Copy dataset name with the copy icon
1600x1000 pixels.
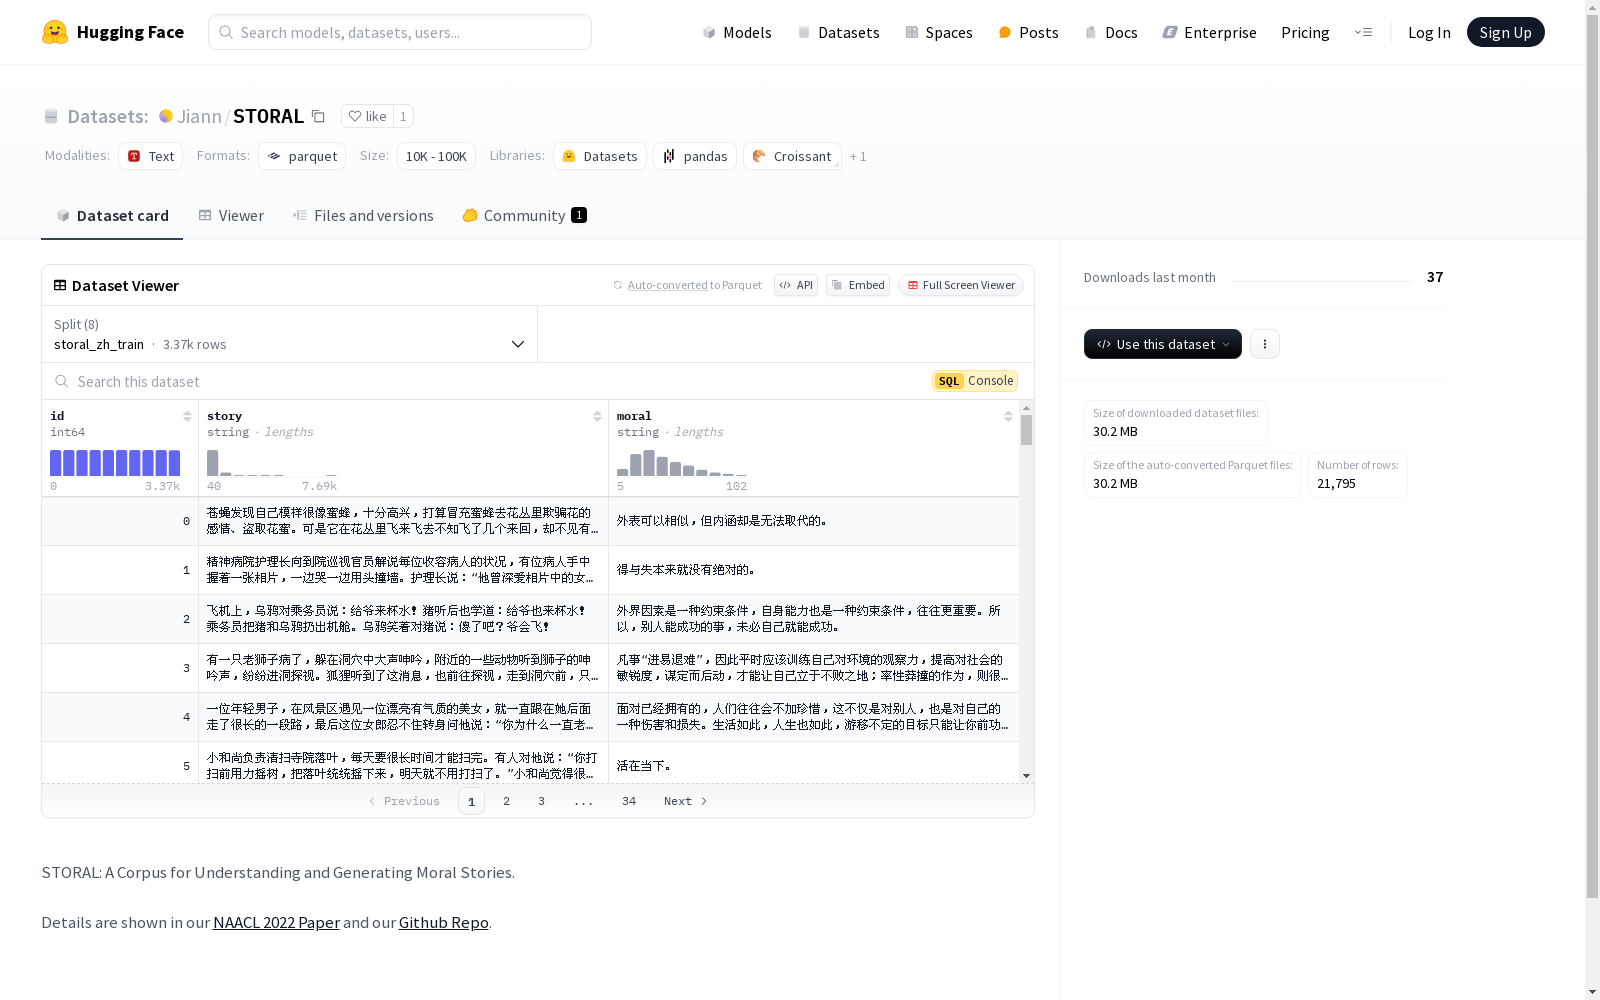(x=318, y=116)
